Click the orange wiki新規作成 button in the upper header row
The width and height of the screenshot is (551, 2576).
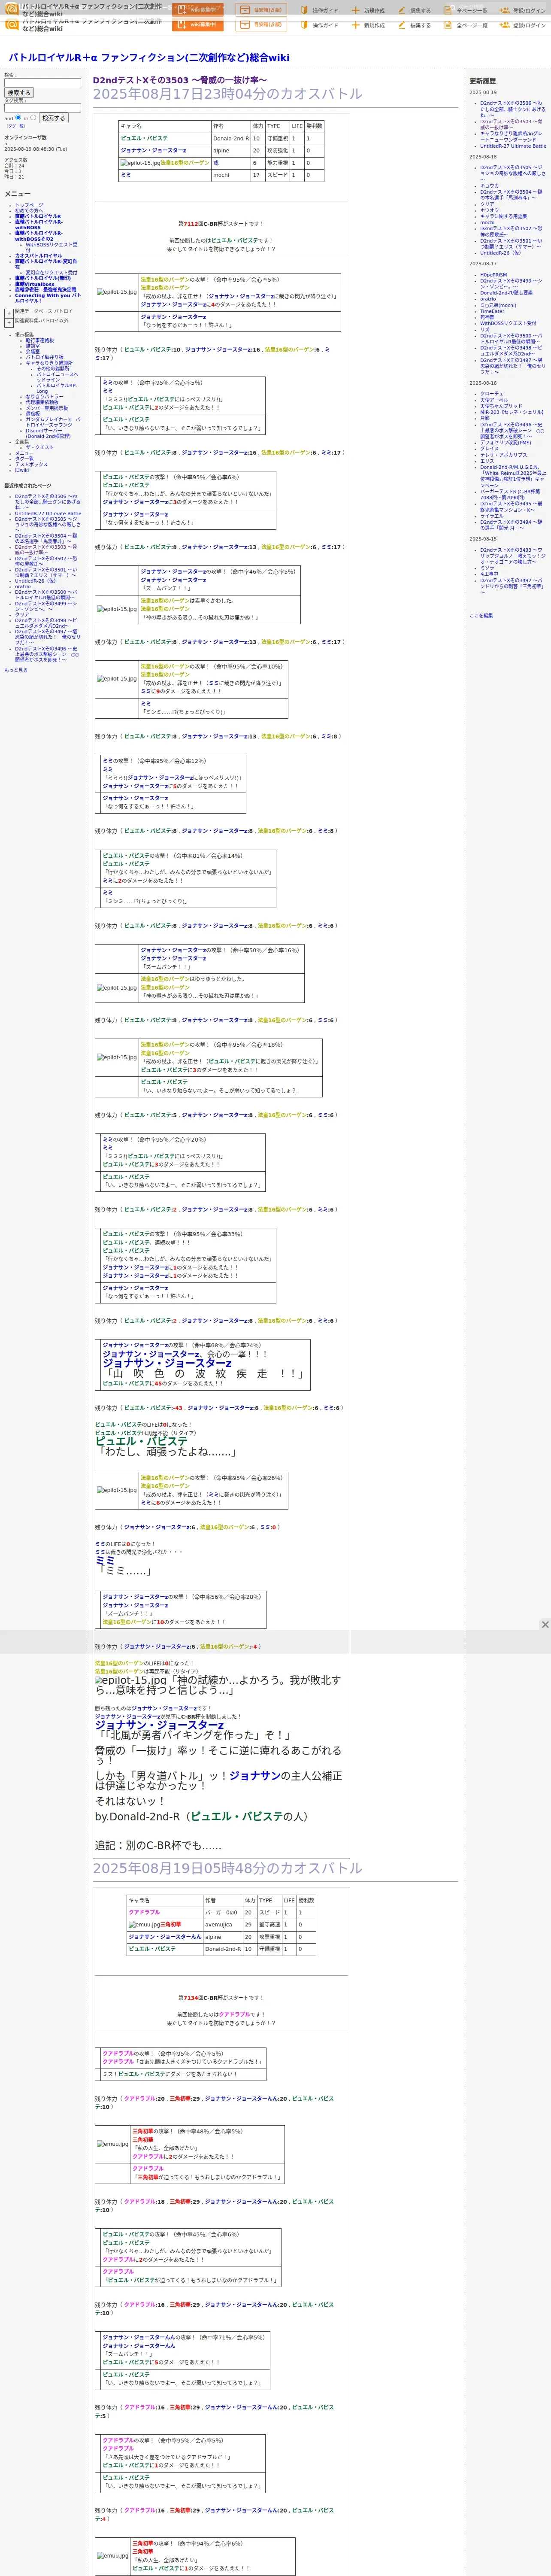198,10
